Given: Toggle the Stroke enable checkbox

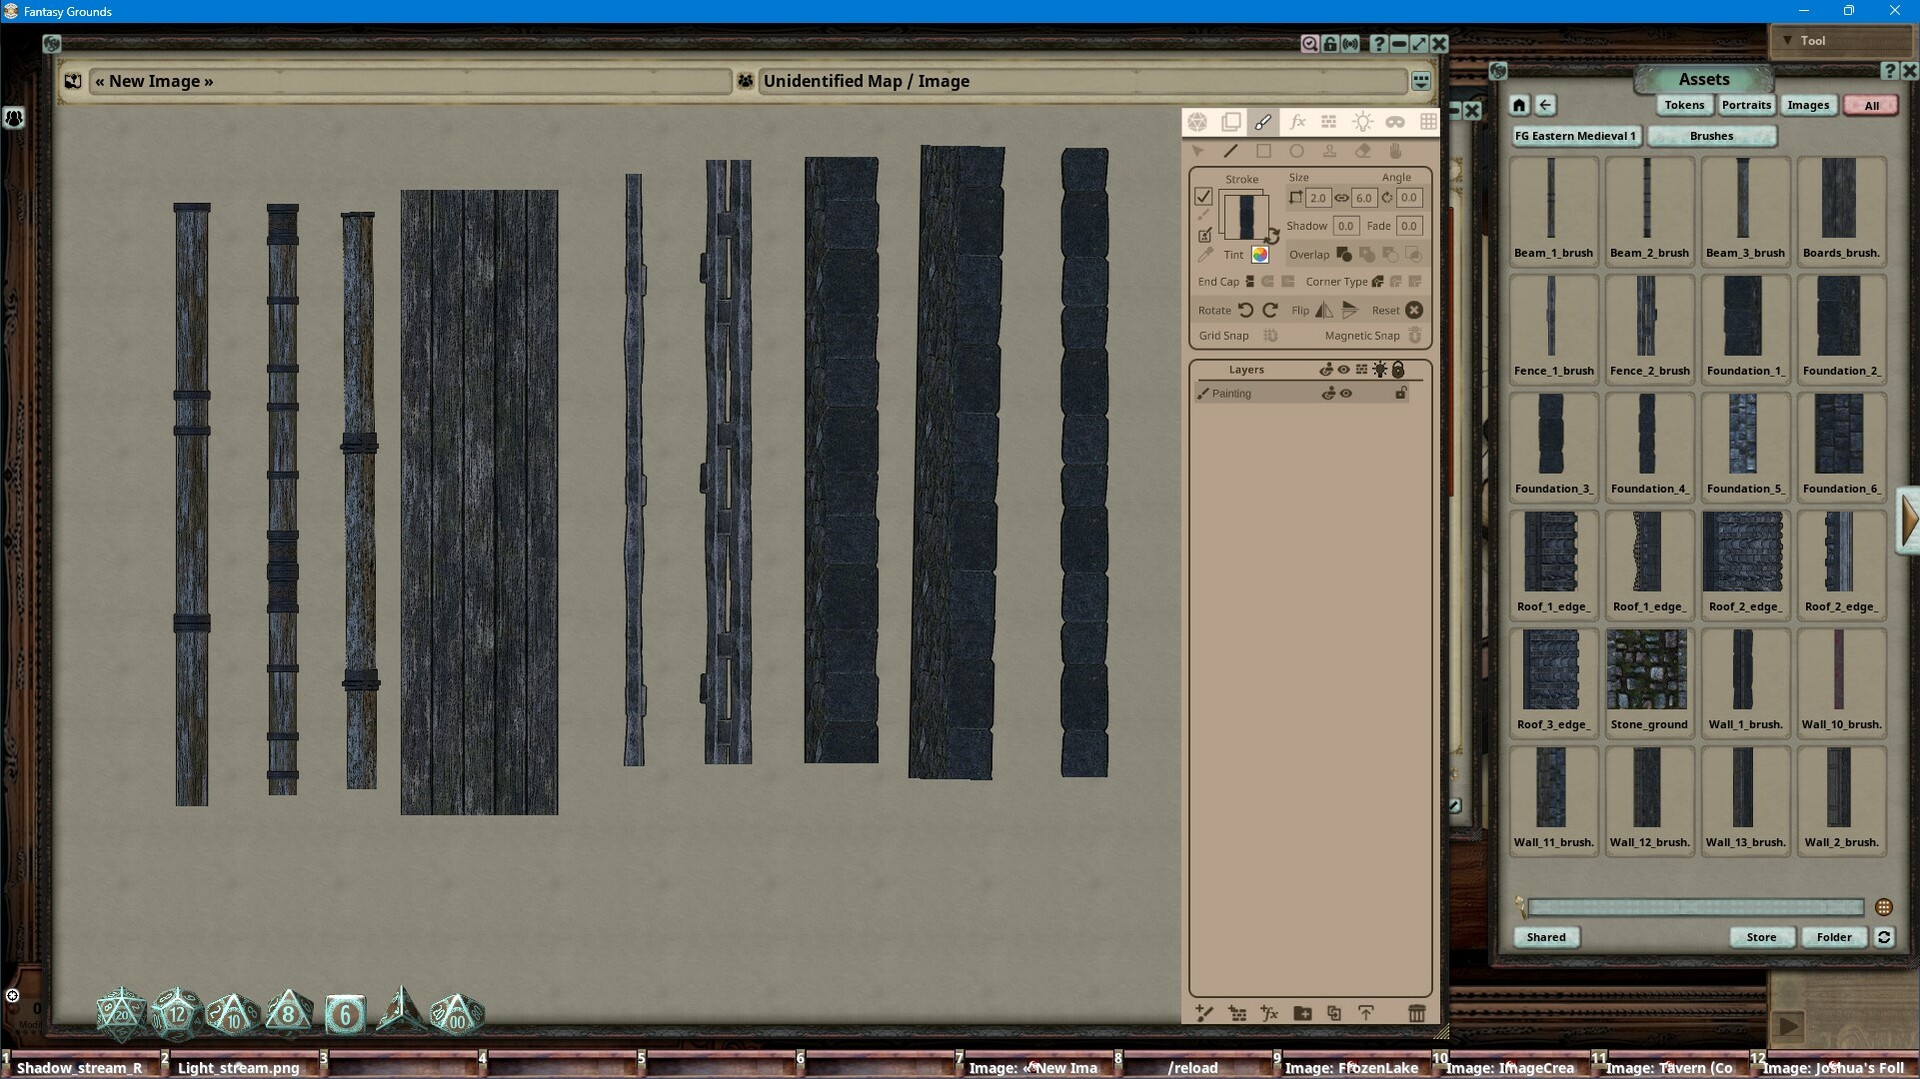Looking at the screenshot, I should pos(1204,197).
